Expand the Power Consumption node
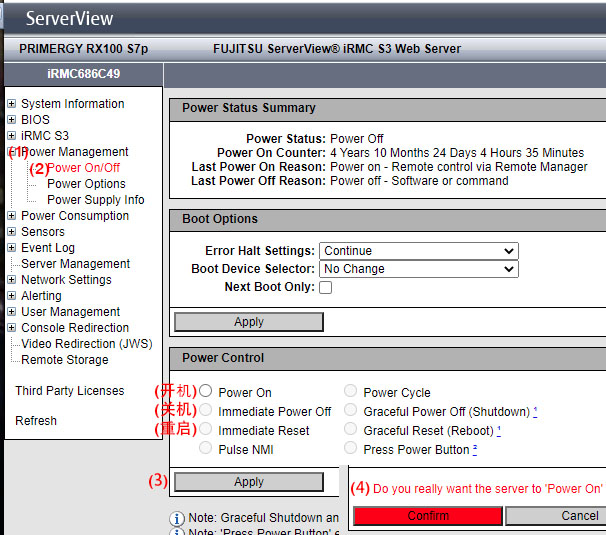This screenshot has width=606, height=535. 12,216
